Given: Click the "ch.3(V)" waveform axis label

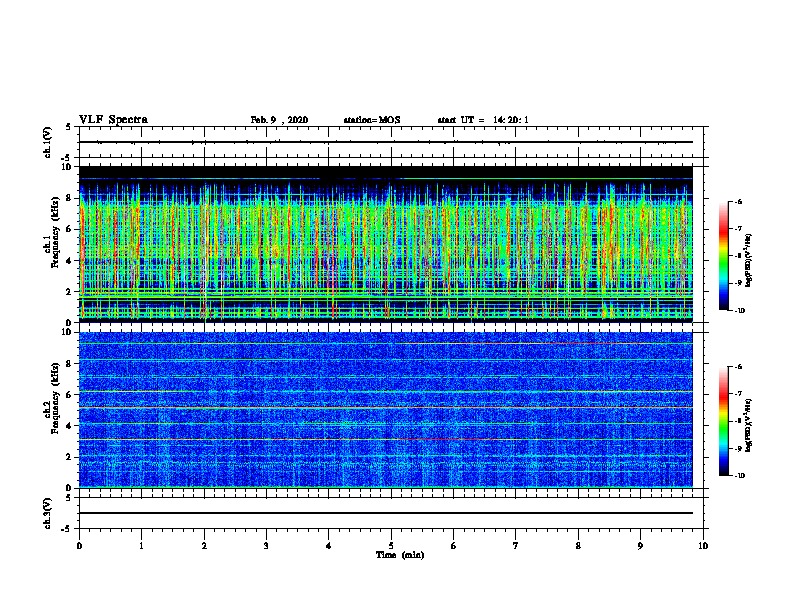Looking at the screenshot, I should coord(48,513).
